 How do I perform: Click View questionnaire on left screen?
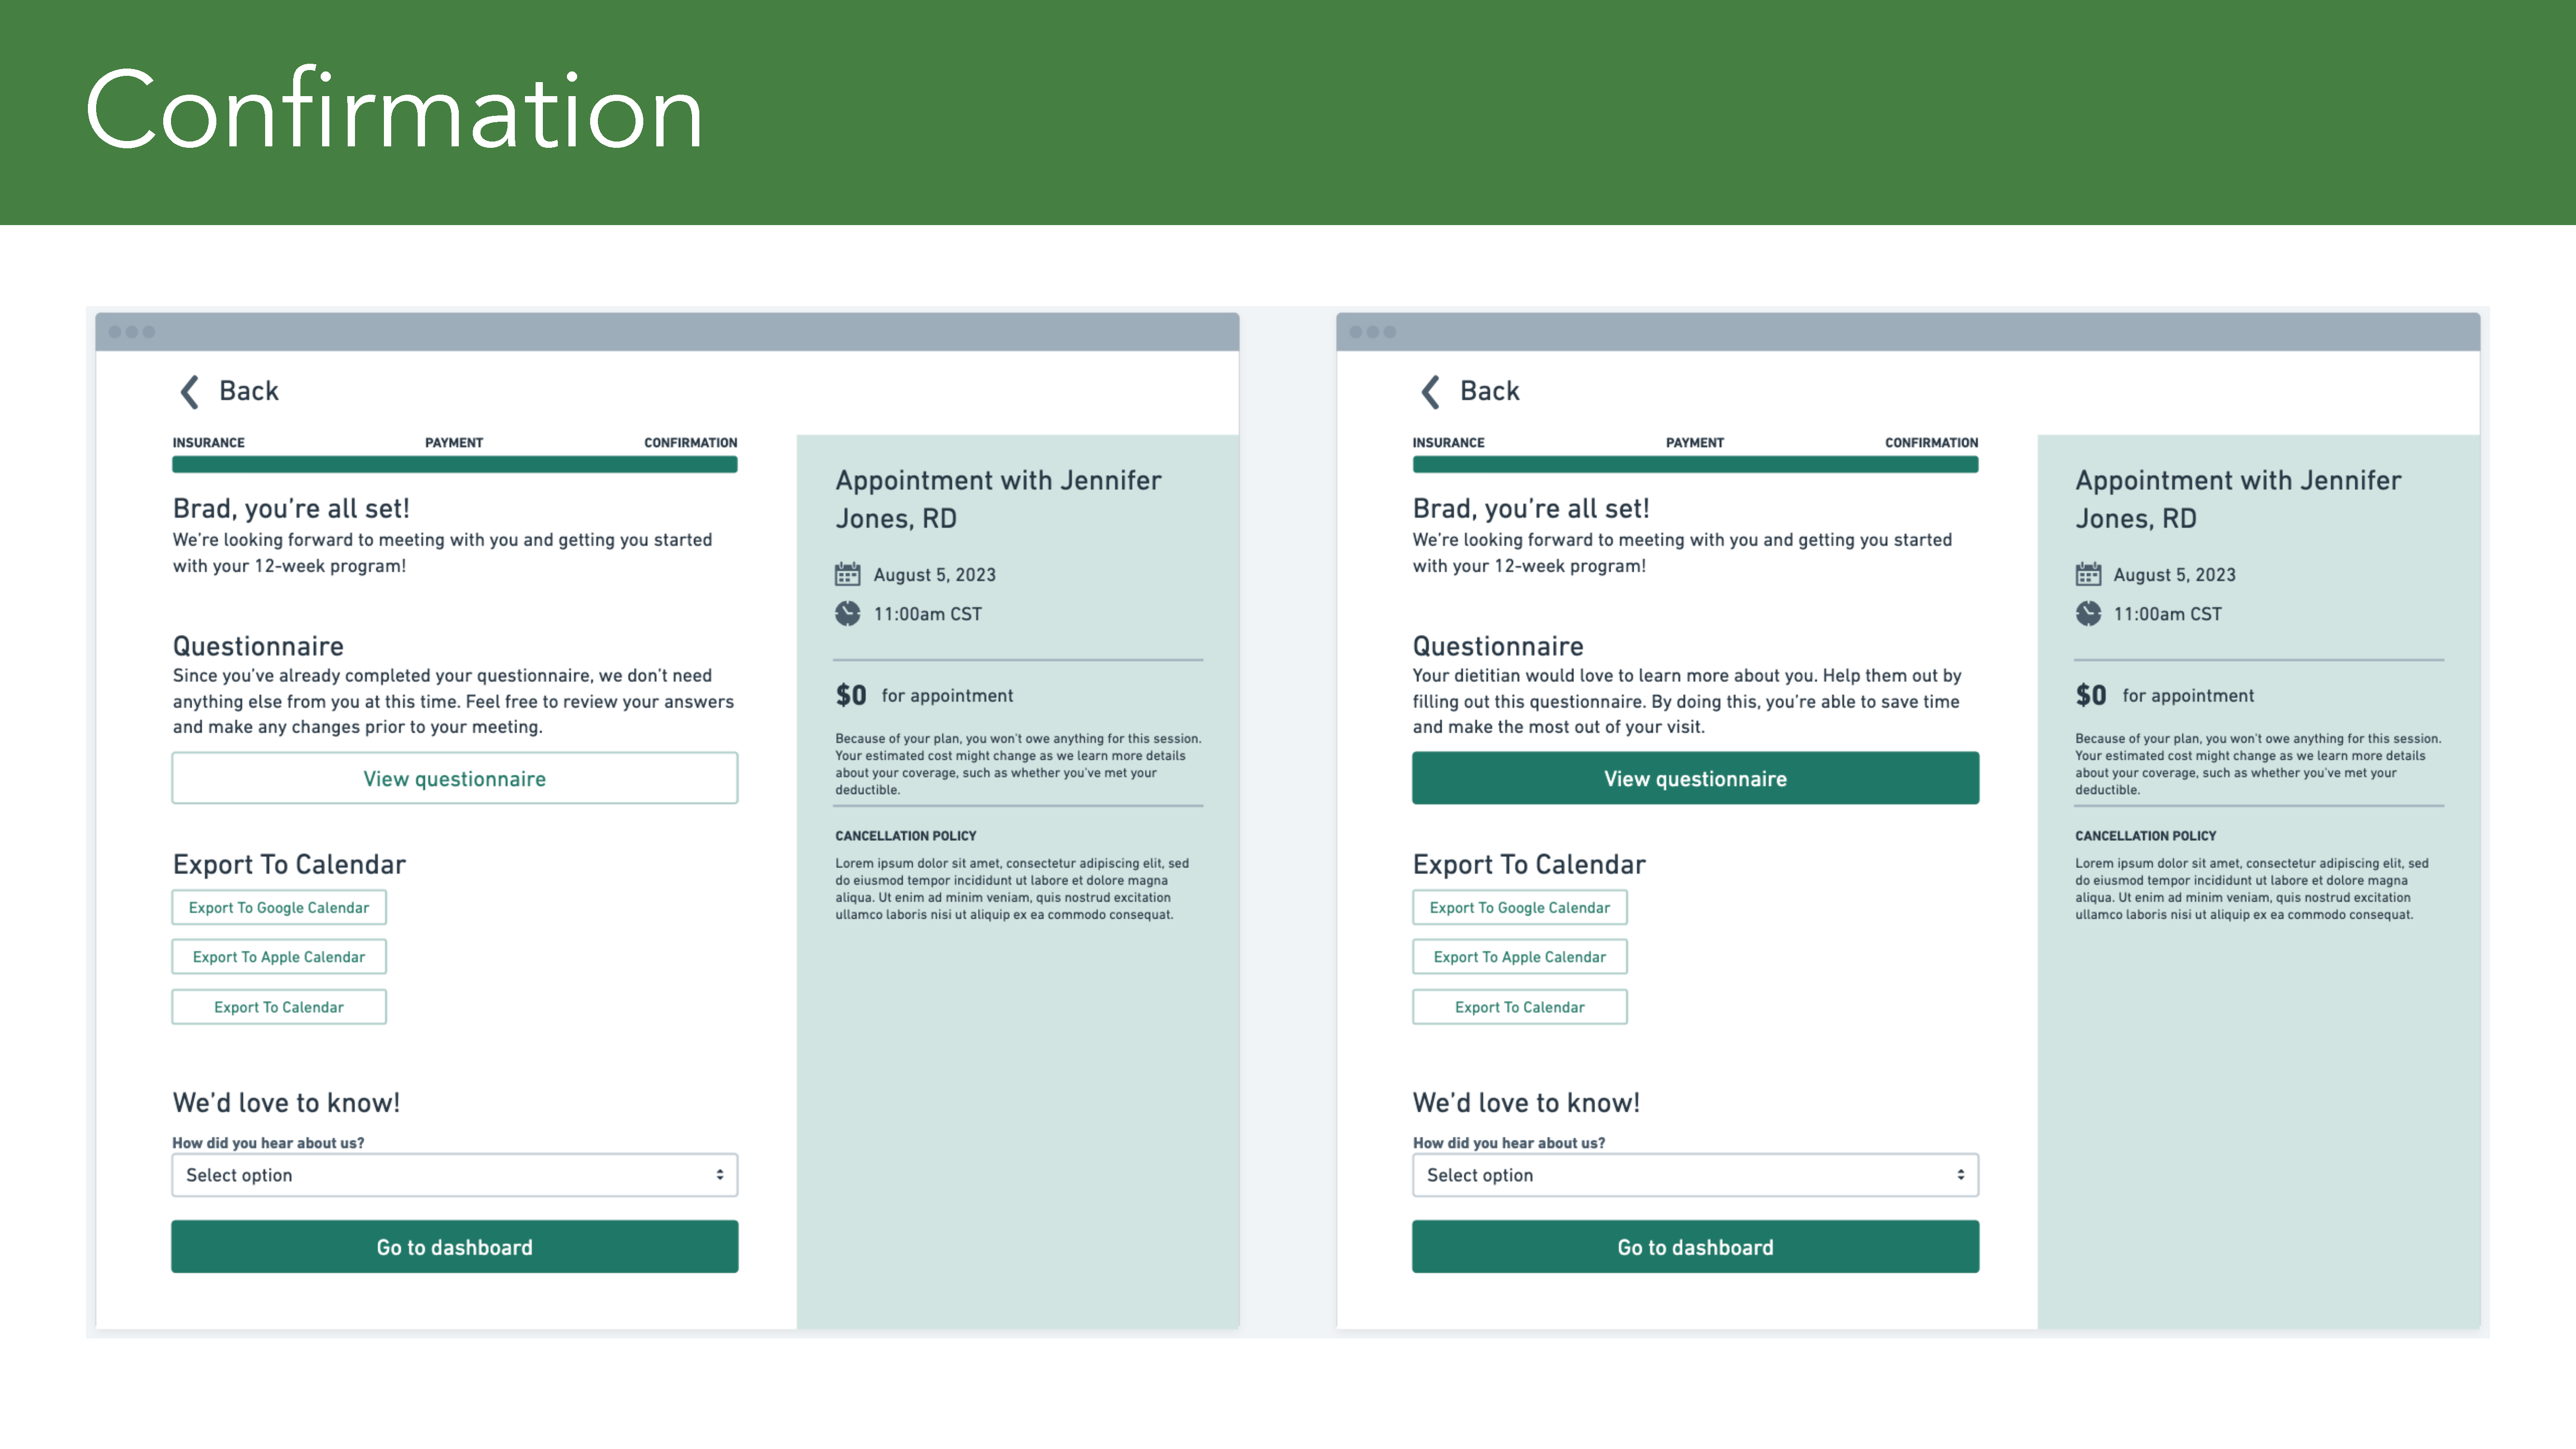click(x=455, y=777)
